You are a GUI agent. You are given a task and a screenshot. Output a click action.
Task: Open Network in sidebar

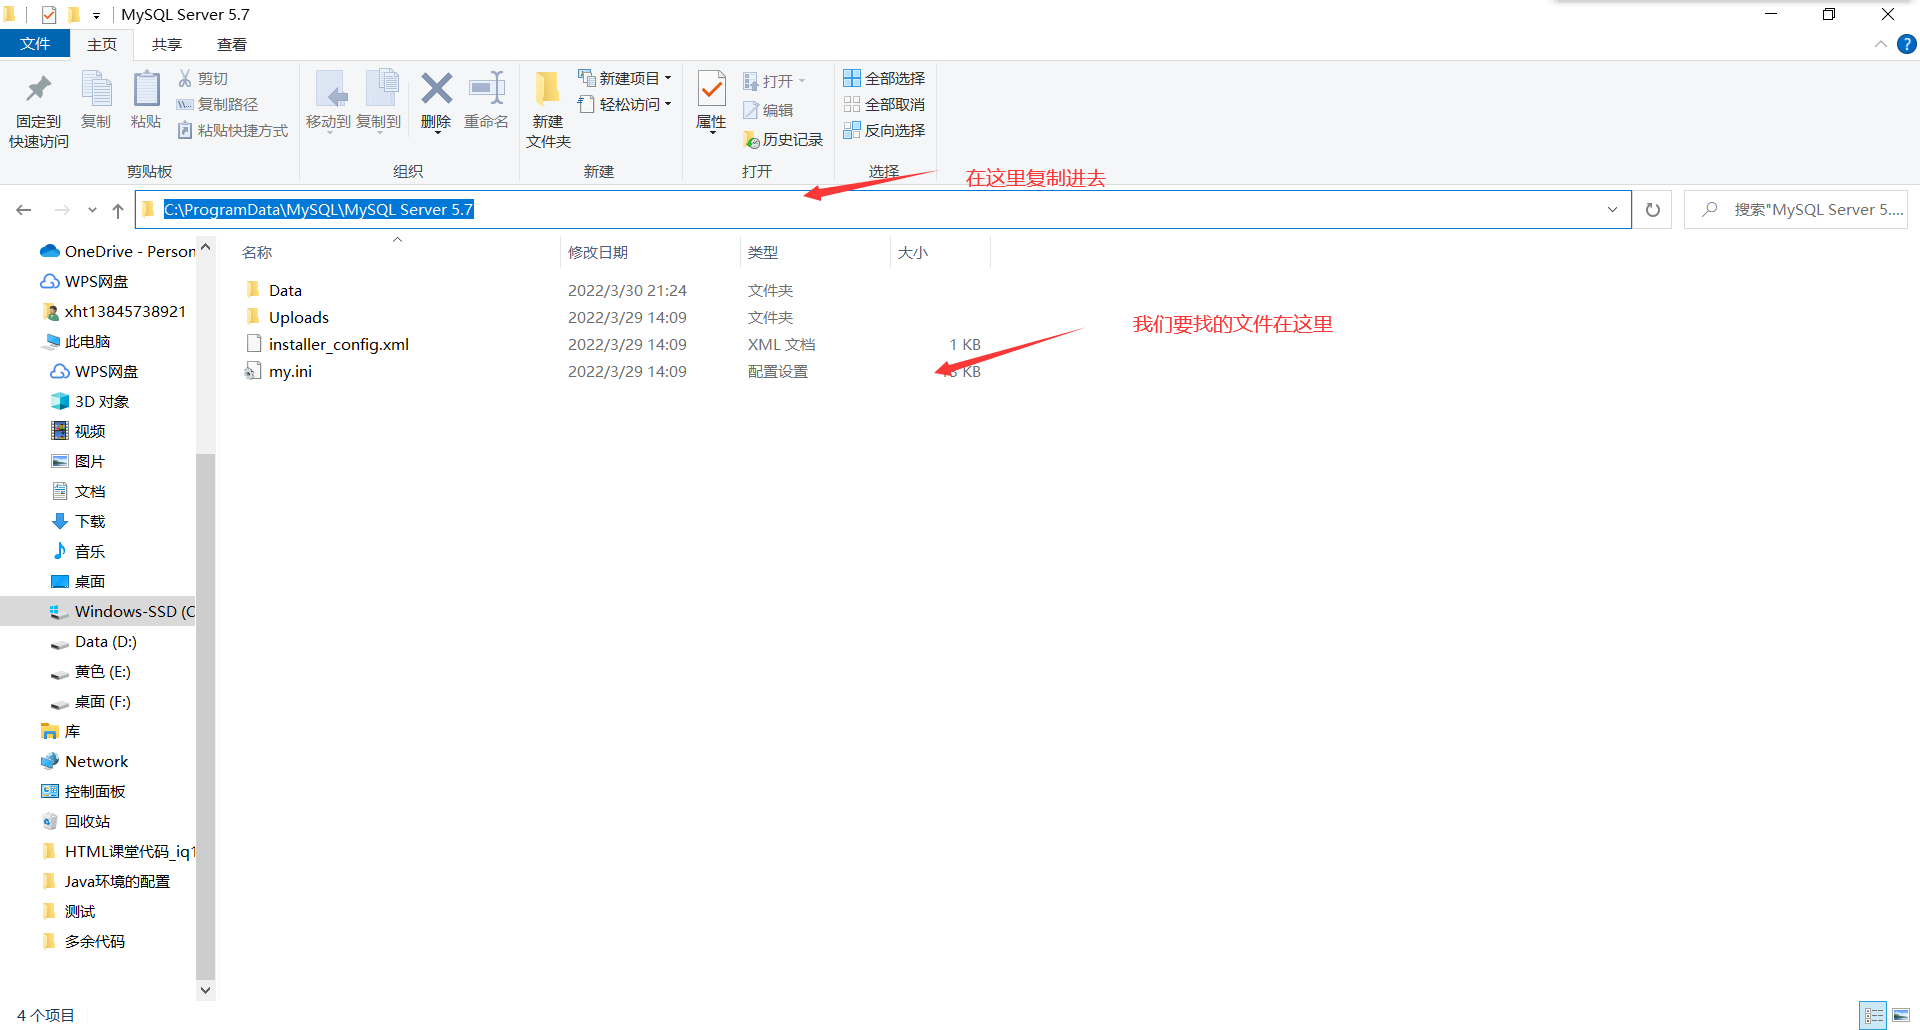tap(86, 761)
